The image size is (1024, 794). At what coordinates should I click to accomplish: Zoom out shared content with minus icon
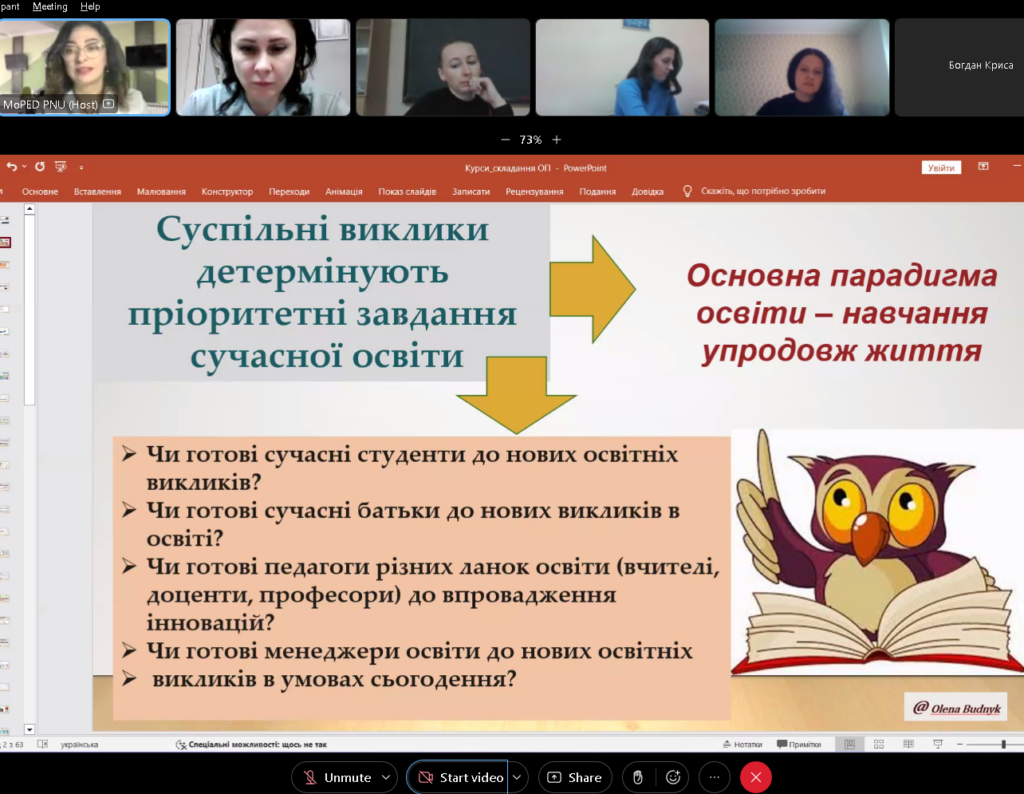pos(505,140)
